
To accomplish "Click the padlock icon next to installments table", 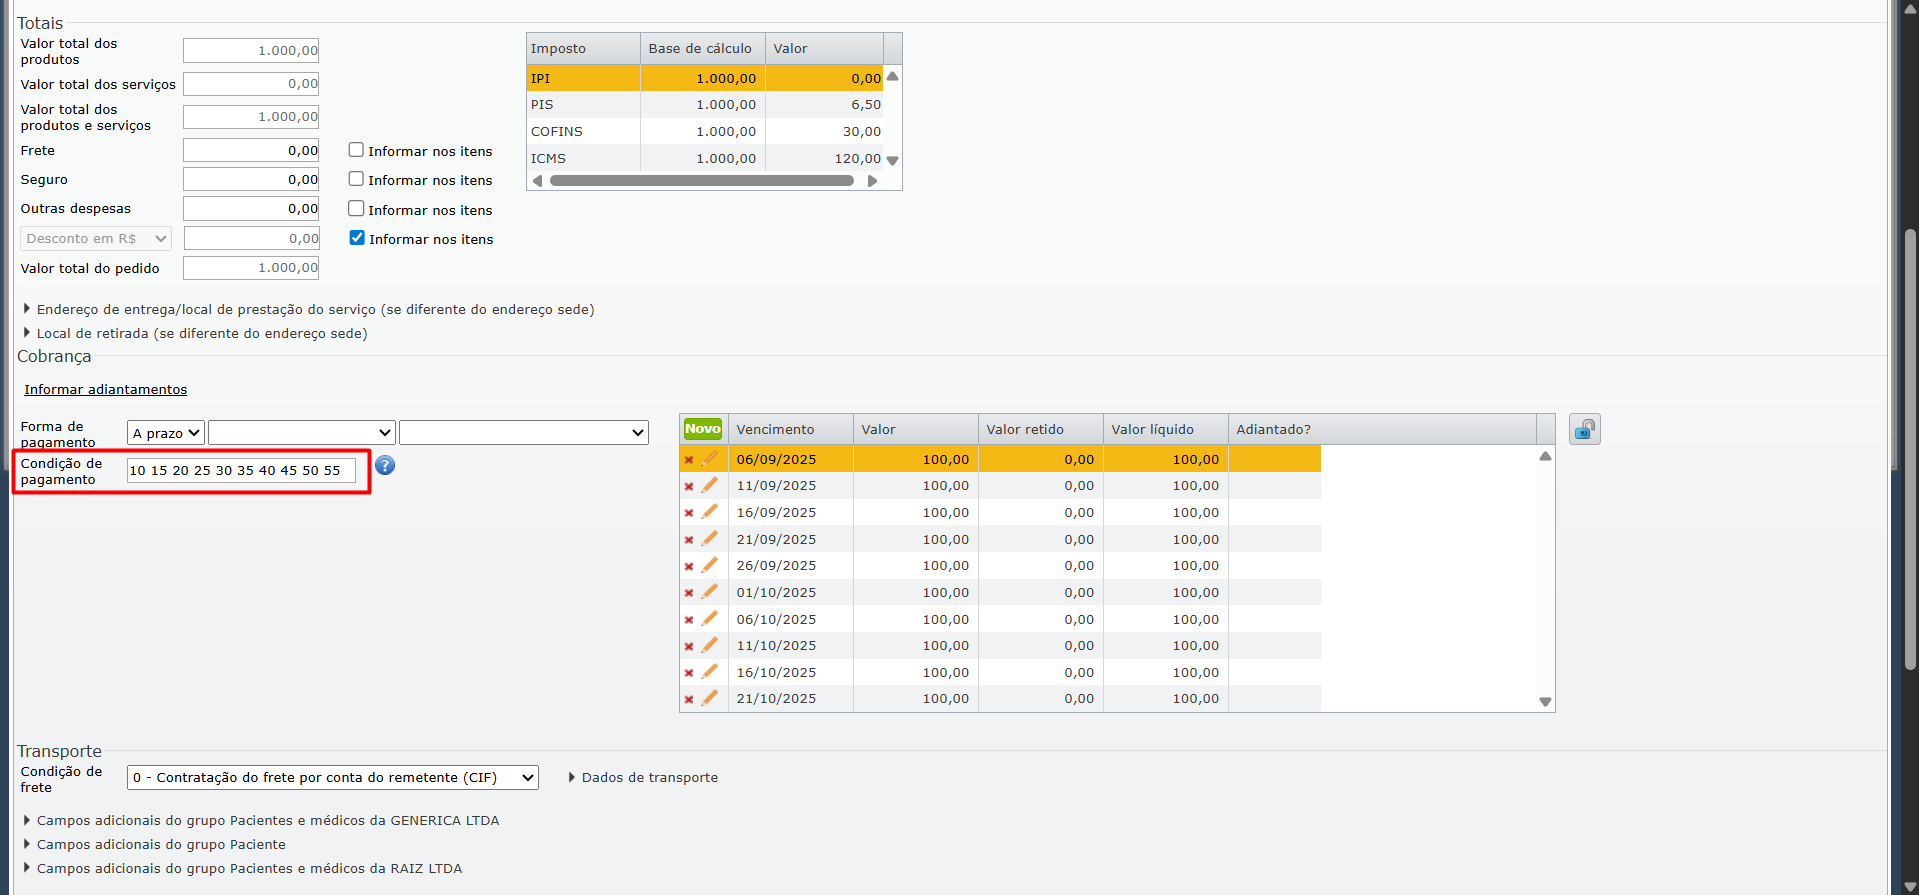I will click(1584, 430).
